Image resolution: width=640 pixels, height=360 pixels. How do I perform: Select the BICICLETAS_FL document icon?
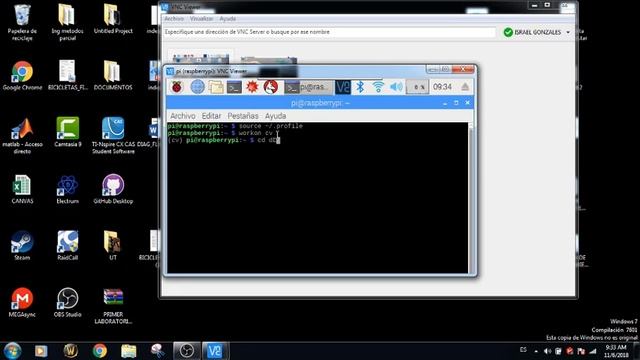[x=67, y=75]
